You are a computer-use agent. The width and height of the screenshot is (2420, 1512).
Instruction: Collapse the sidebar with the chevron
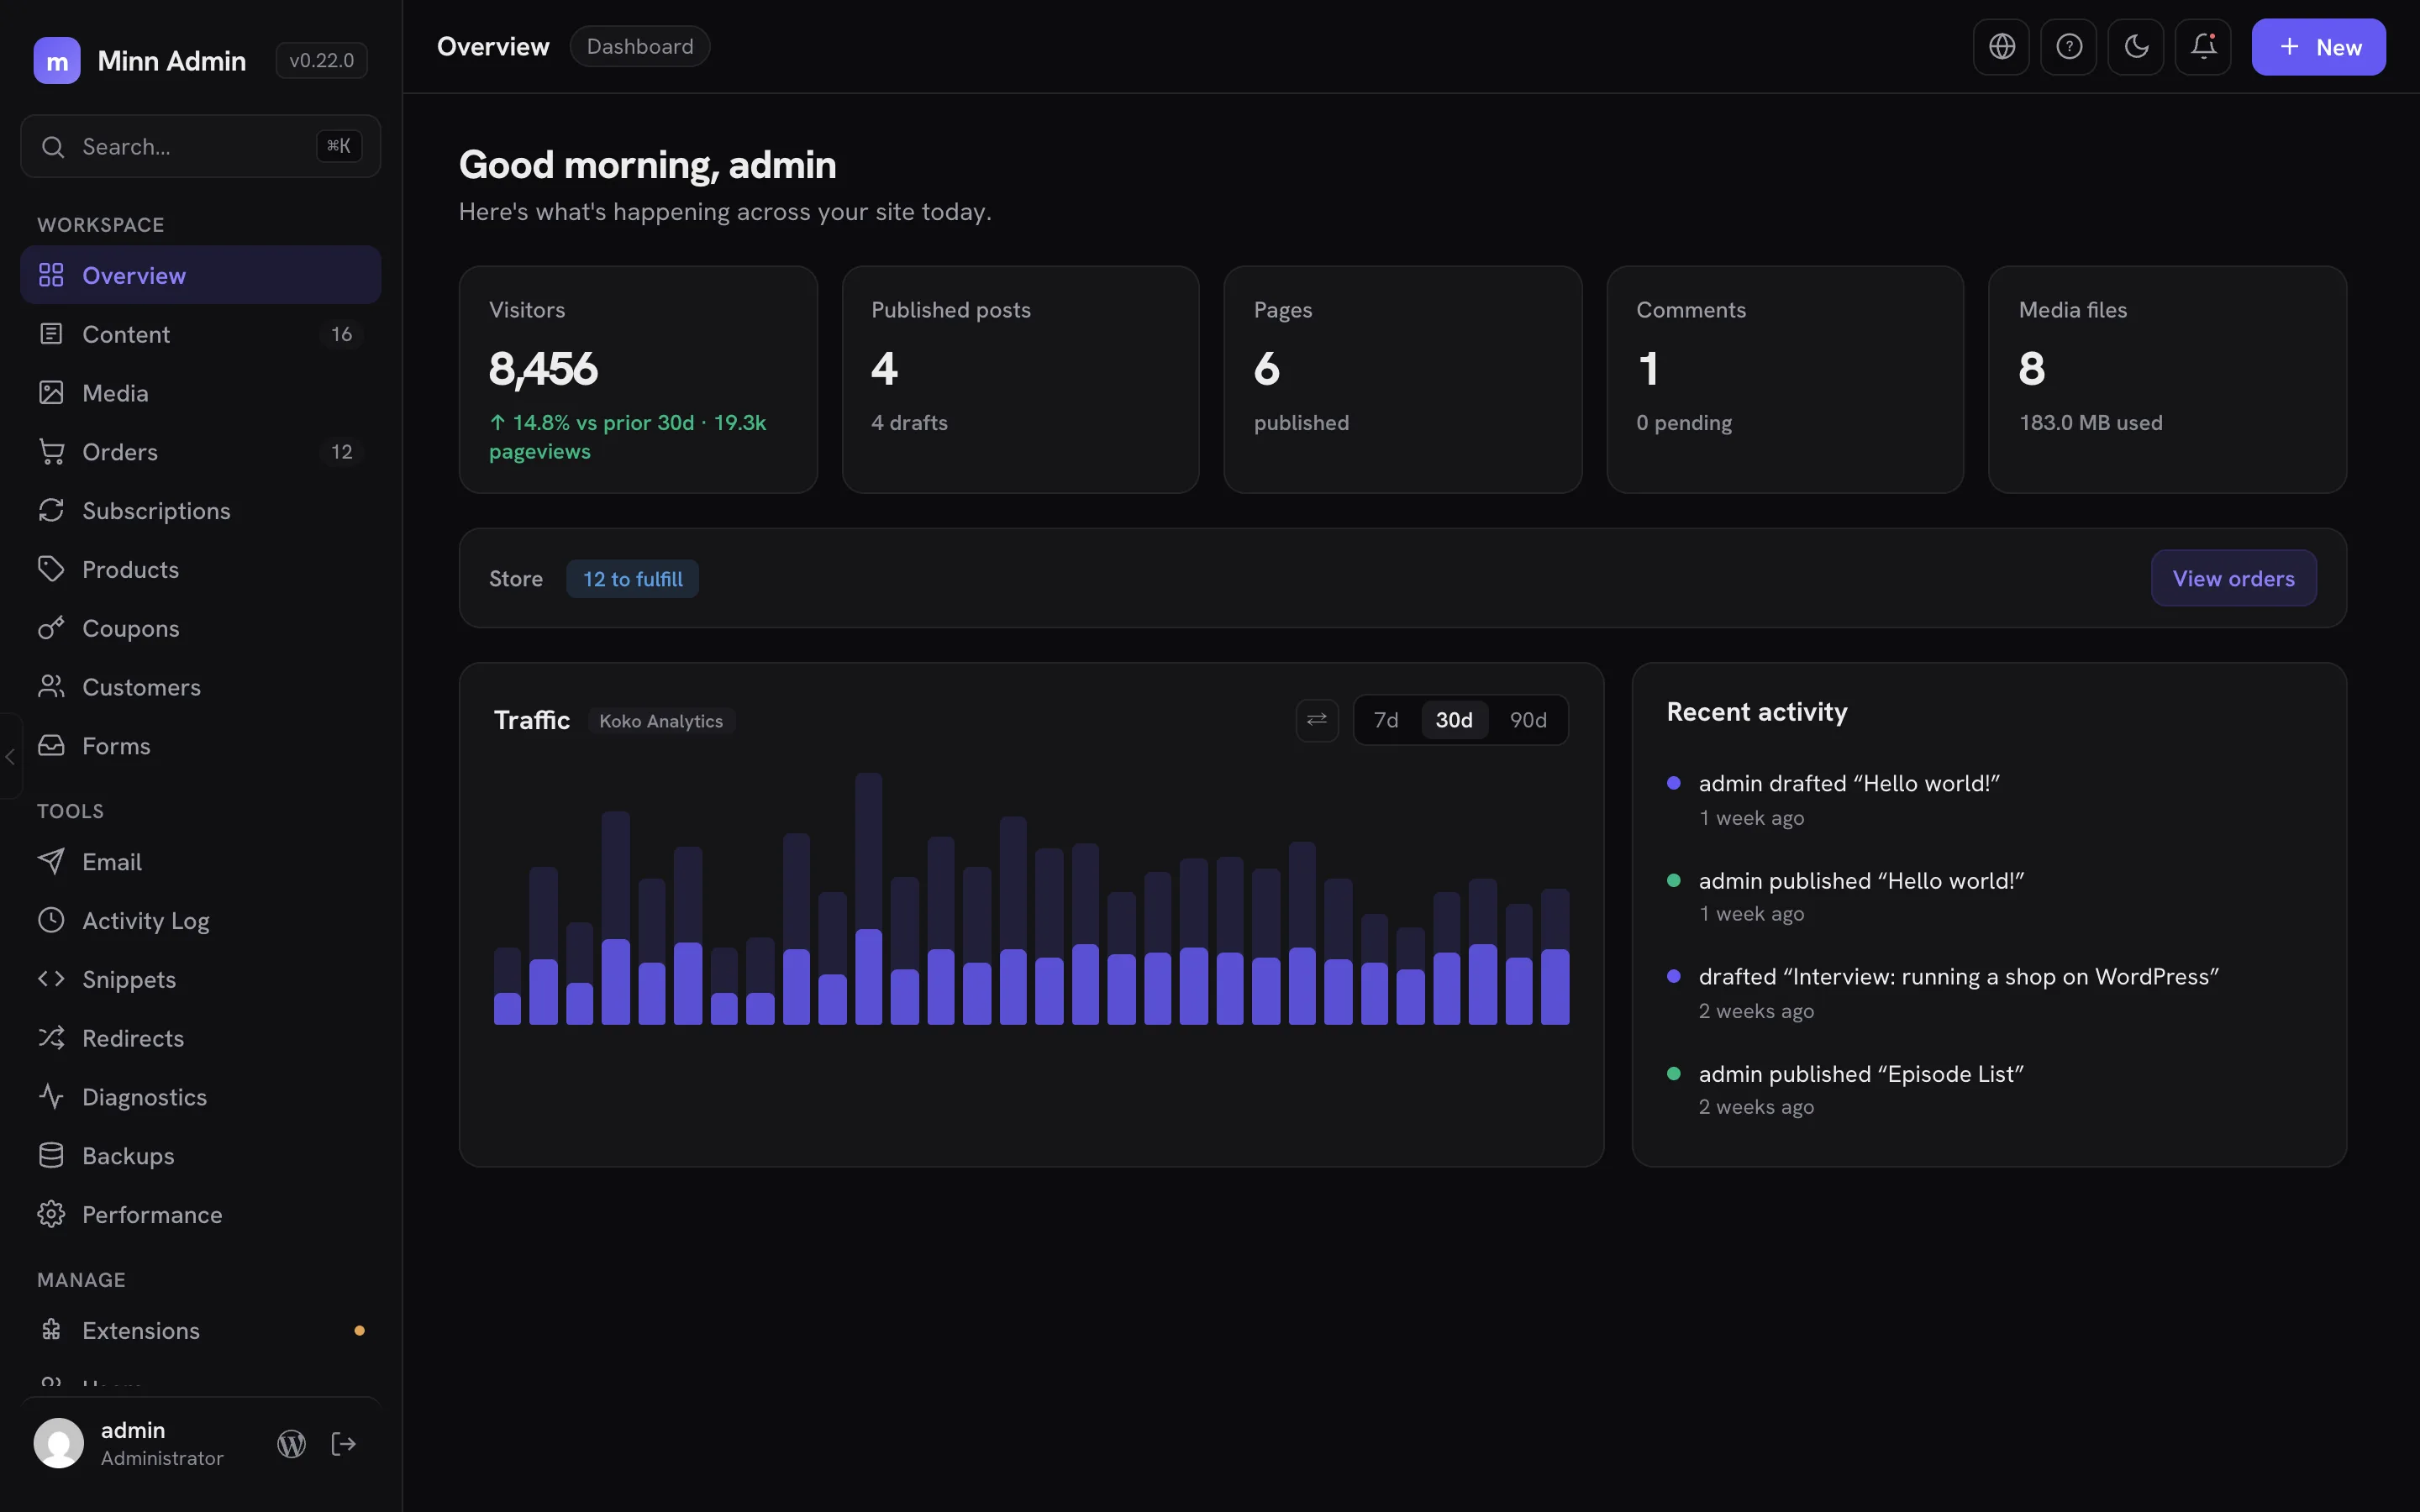click(x=10, y=757)
